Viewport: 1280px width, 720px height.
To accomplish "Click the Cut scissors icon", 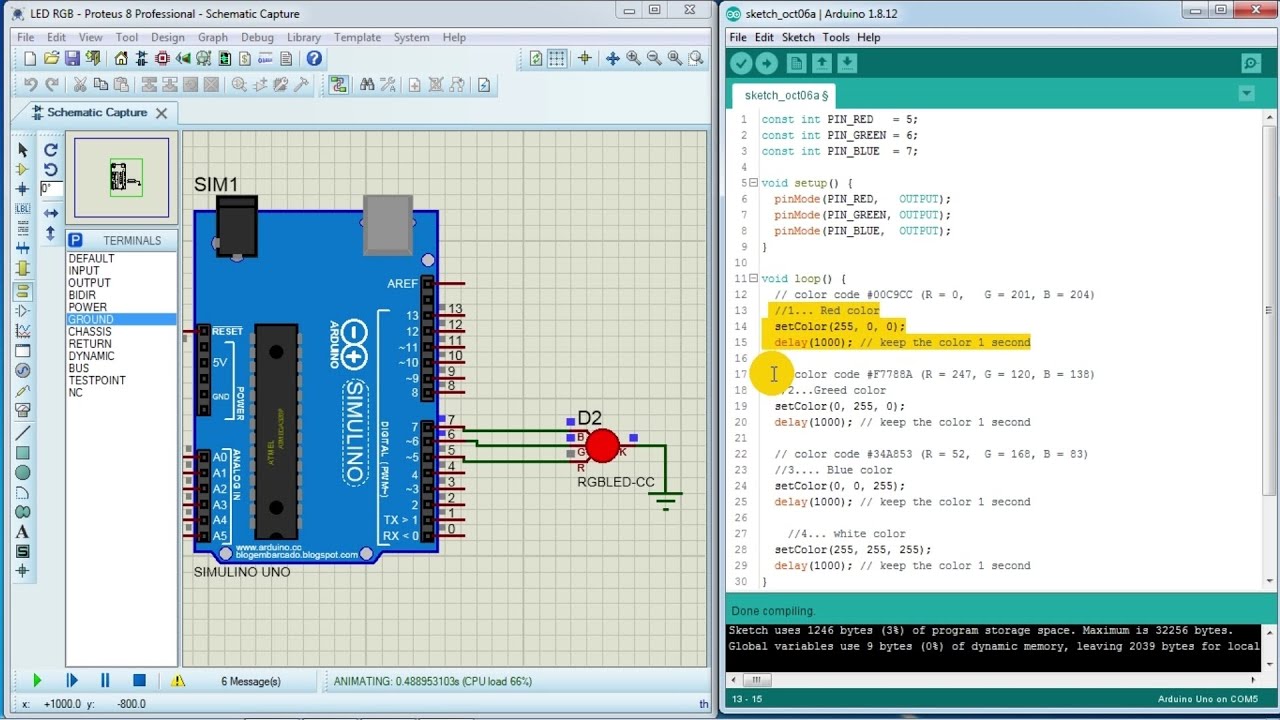I will click(80, 85).
